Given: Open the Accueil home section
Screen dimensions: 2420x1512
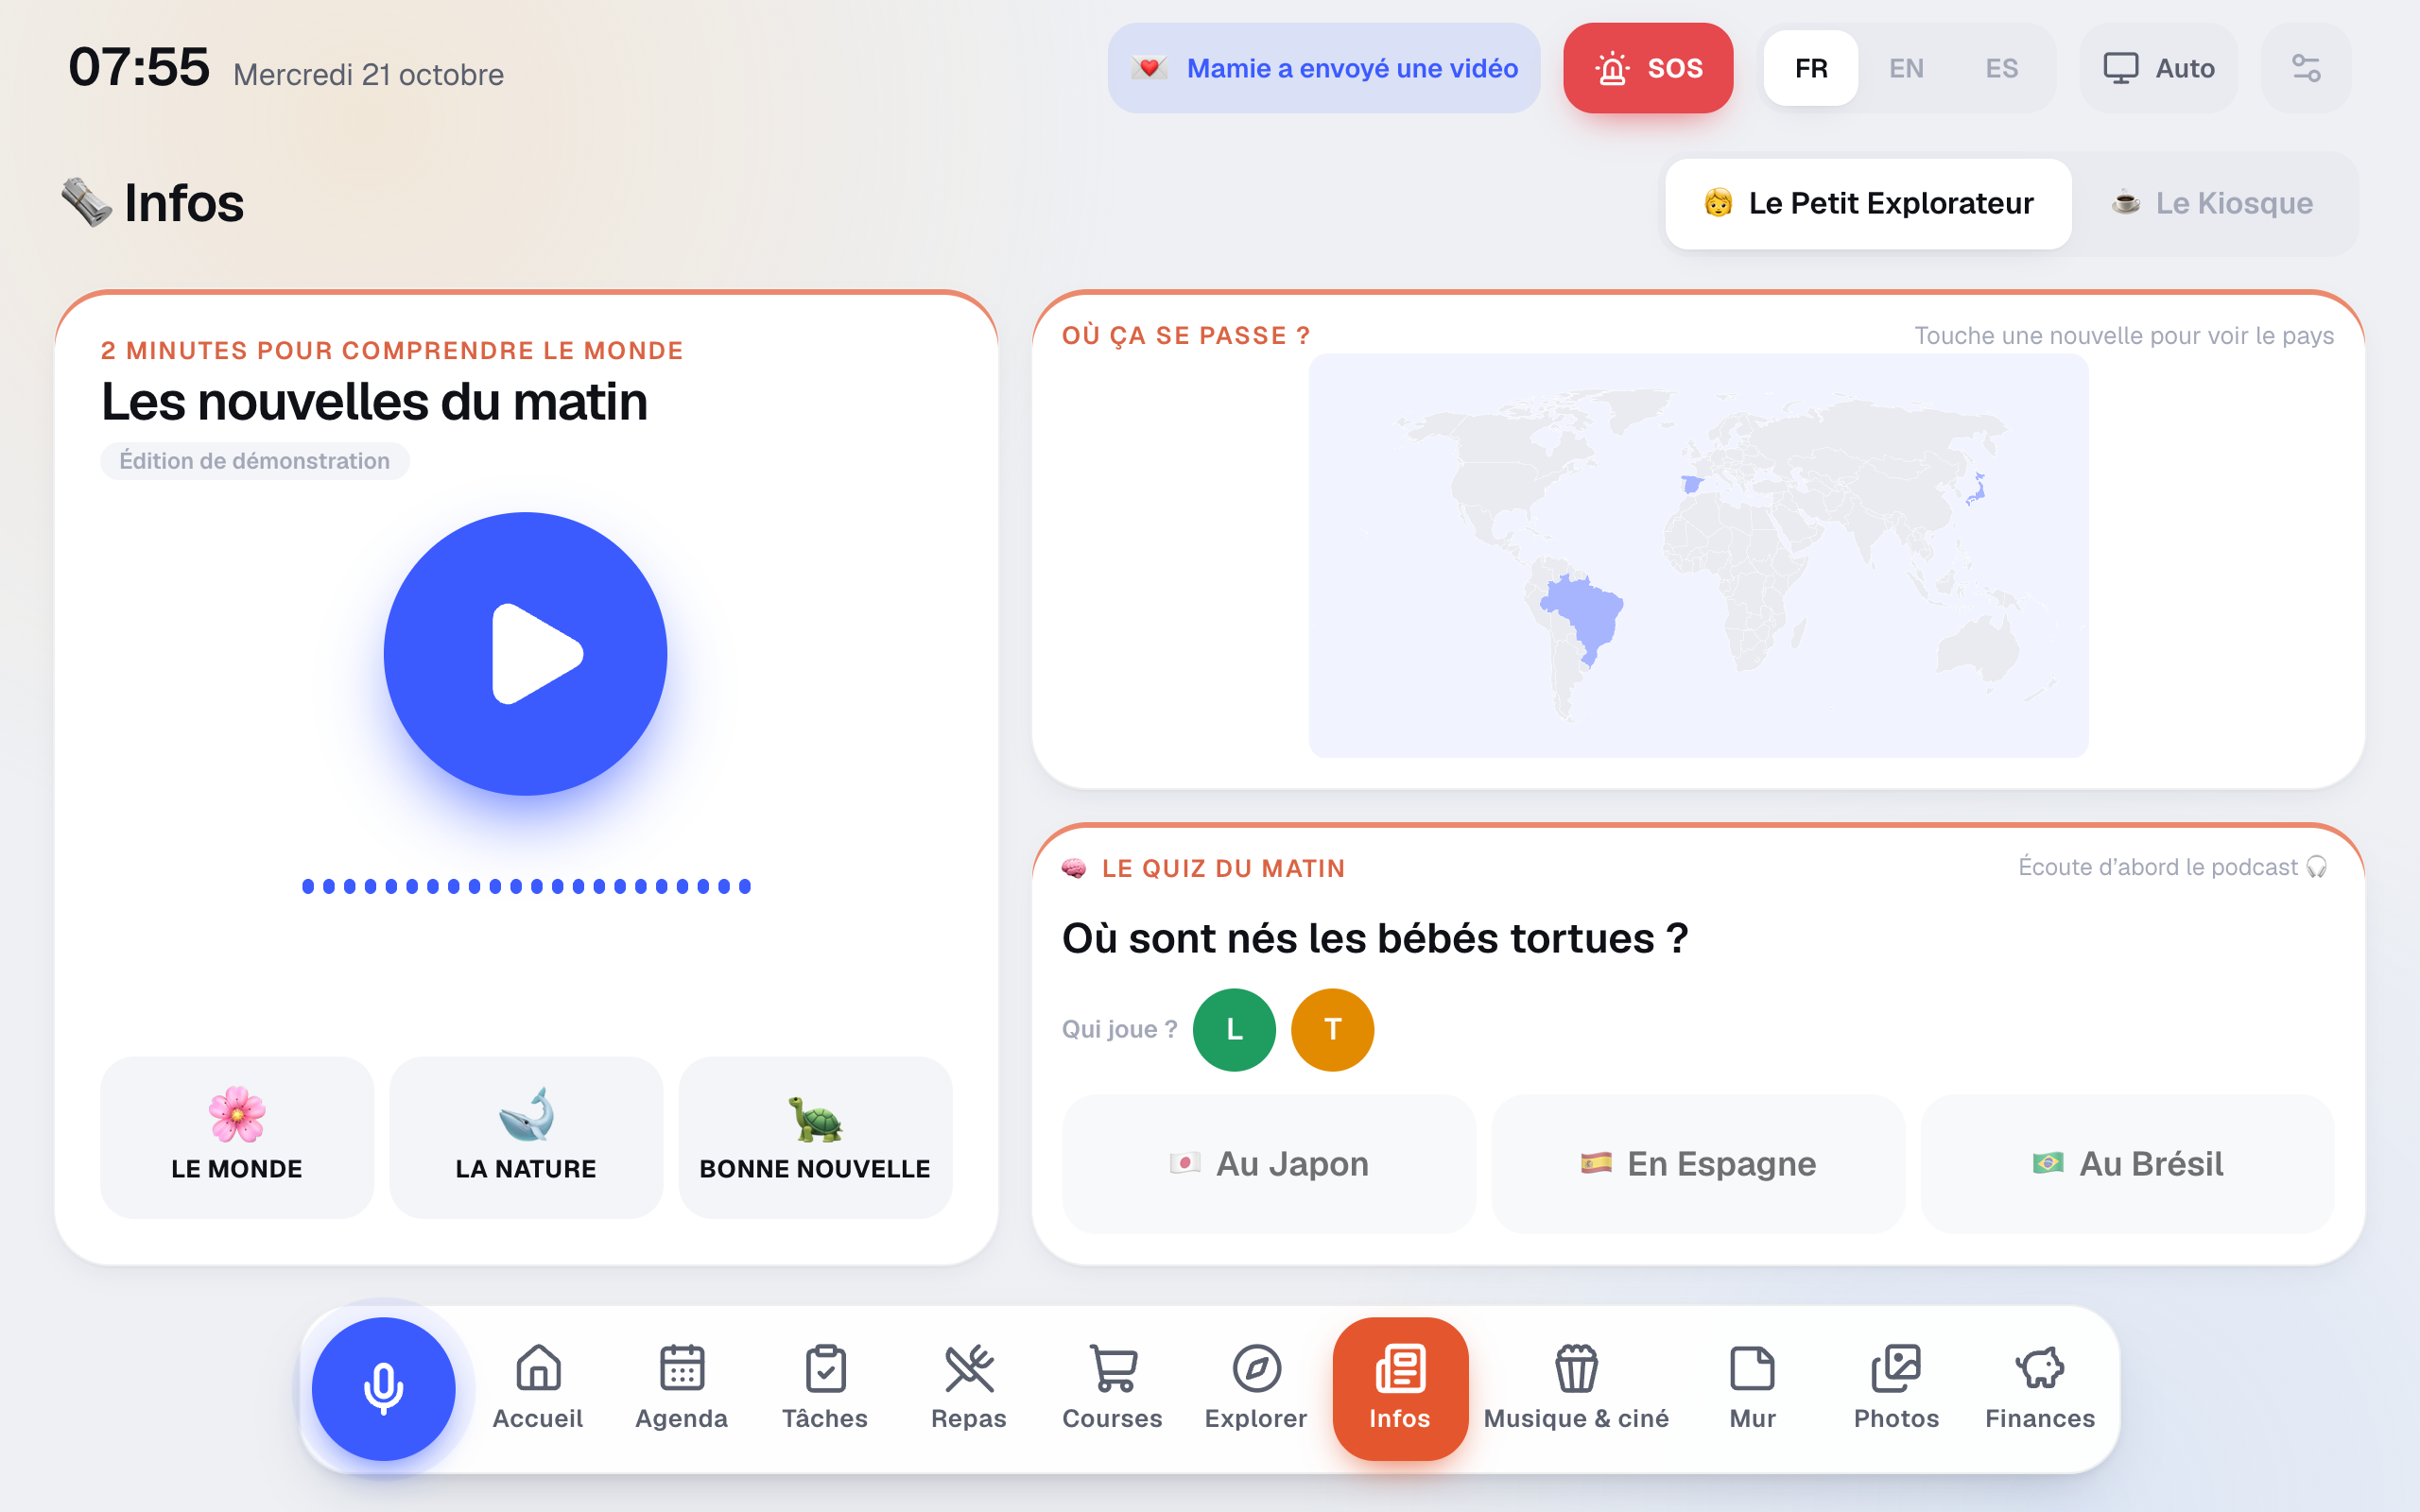Looking at the screenshot, I should point(538,1388).
